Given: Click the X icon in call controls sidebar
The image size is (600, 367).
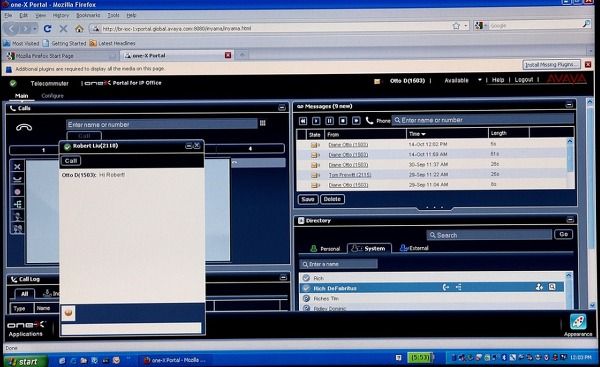Looking at the screenshot, I should coord(17,167).
